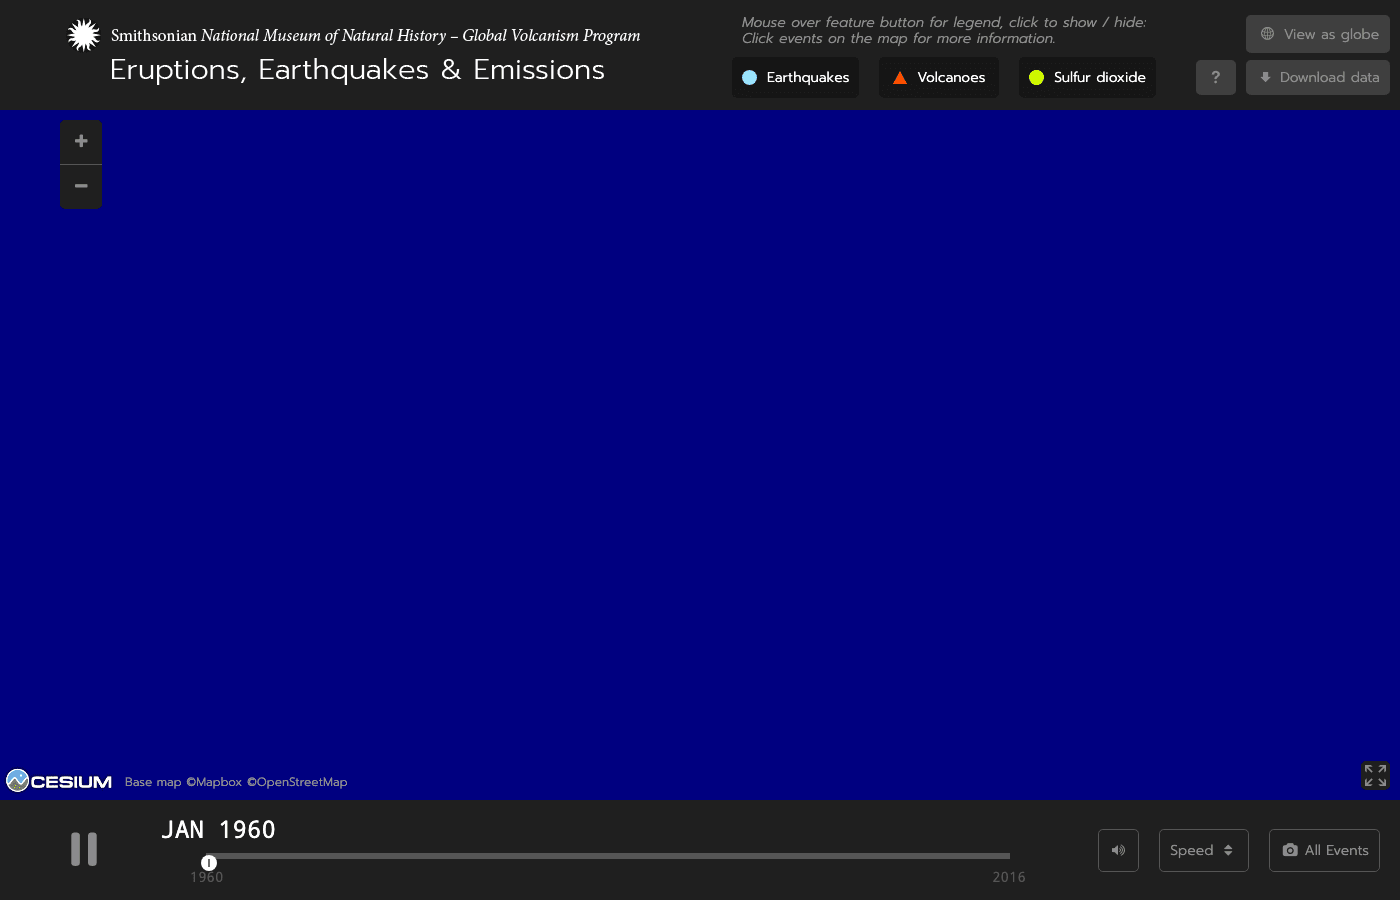Open the help question mark button
The height and width of the screenshot is (900, 1400).
[x=1215, y=77]
